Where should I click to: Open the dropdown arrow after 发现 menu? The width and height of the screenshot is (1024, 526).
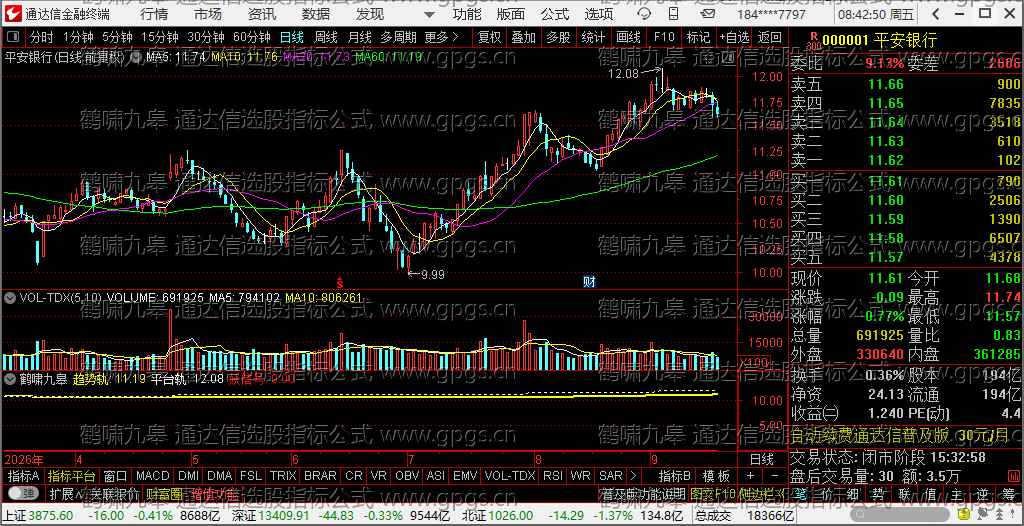click(x=428, y=14)
